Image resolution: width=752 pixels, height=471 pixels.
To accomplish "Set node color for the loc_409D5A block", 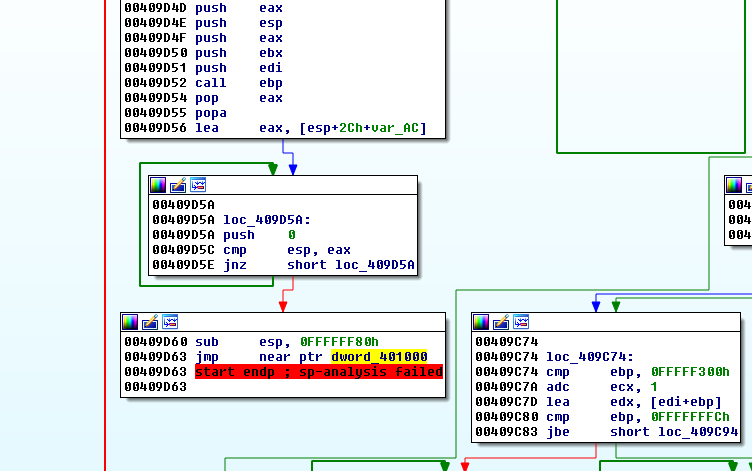I will [x=158, y=185].
